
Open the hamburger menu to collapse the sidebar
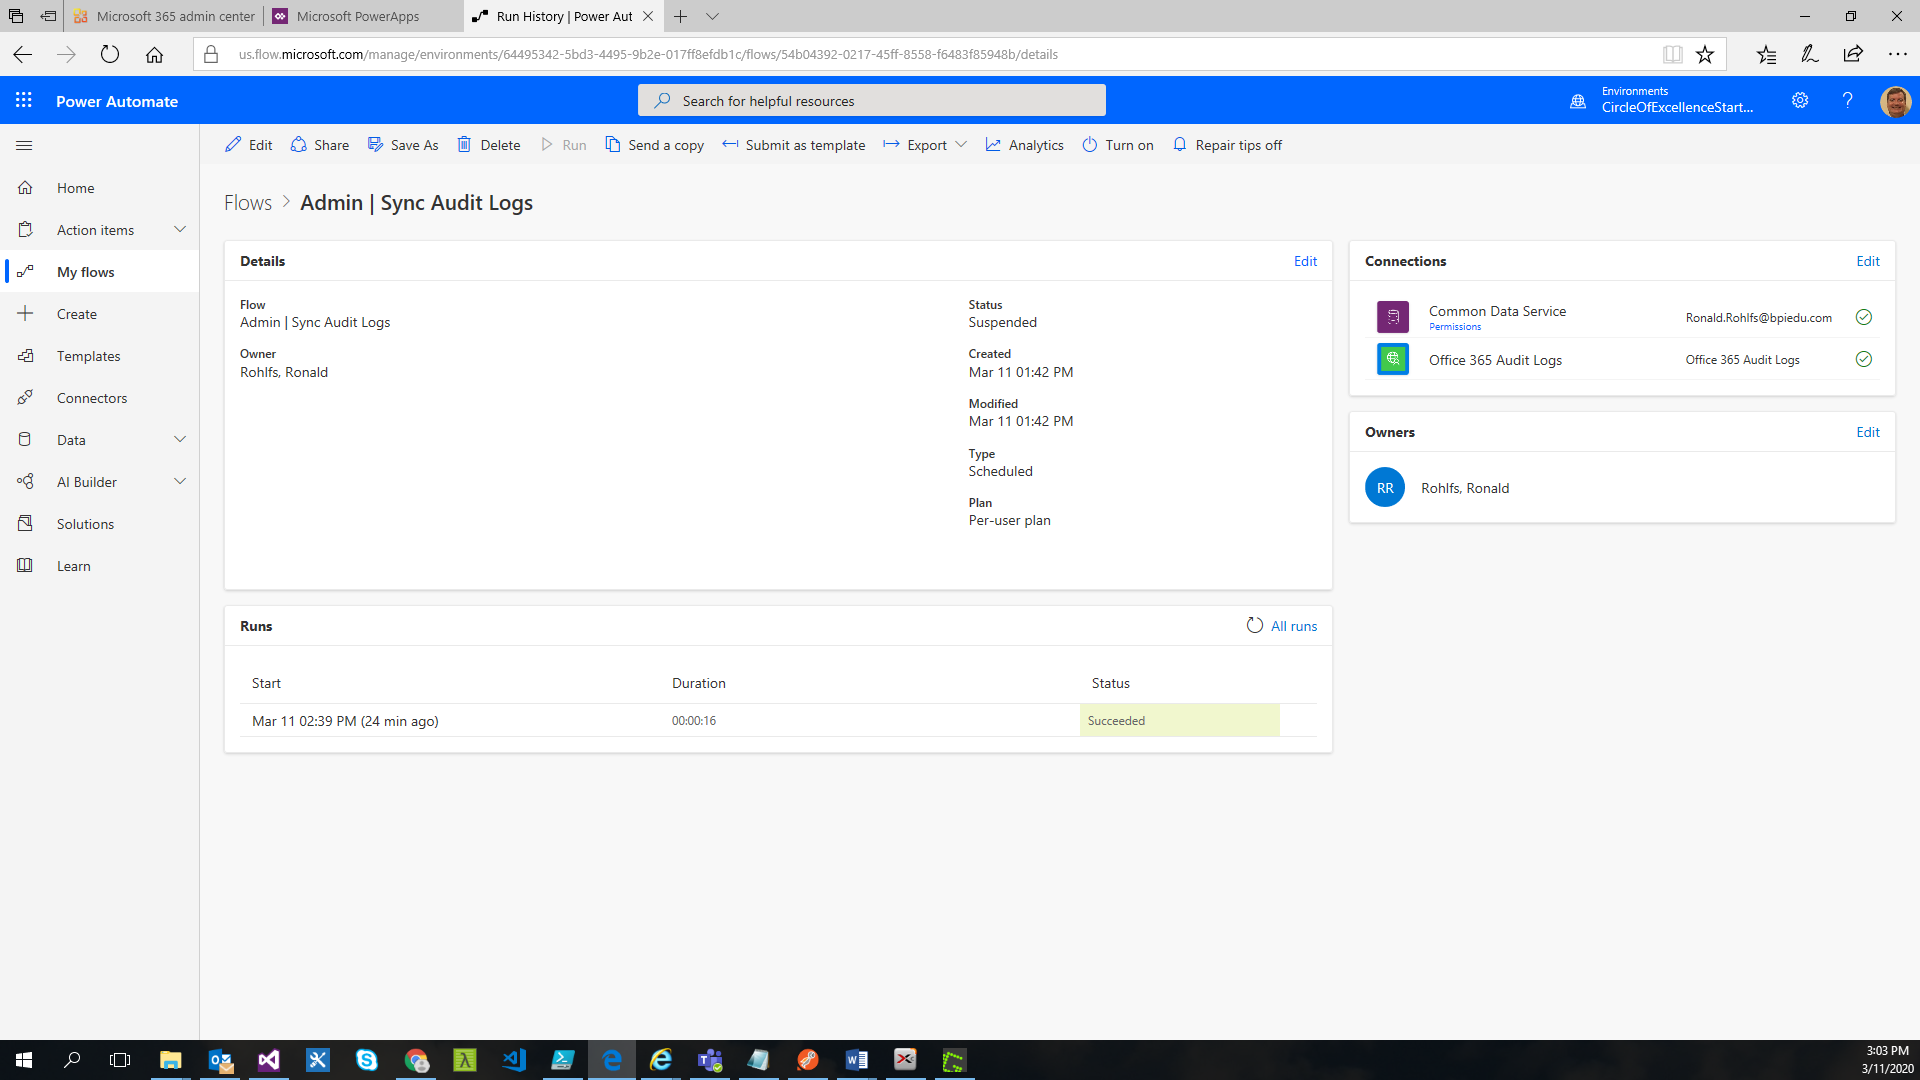pos(24,145)
